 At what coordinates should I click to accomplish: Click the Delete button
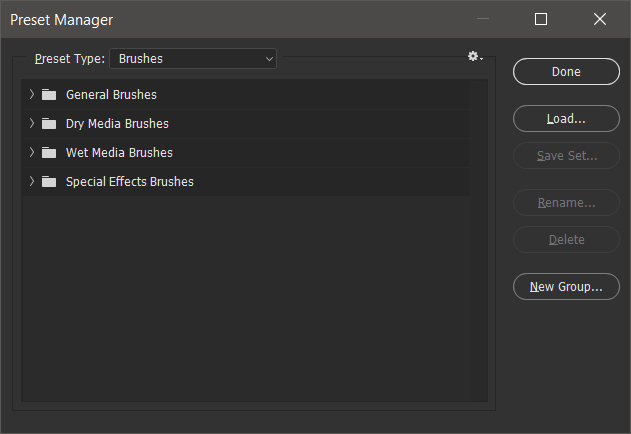pos(566,240)
